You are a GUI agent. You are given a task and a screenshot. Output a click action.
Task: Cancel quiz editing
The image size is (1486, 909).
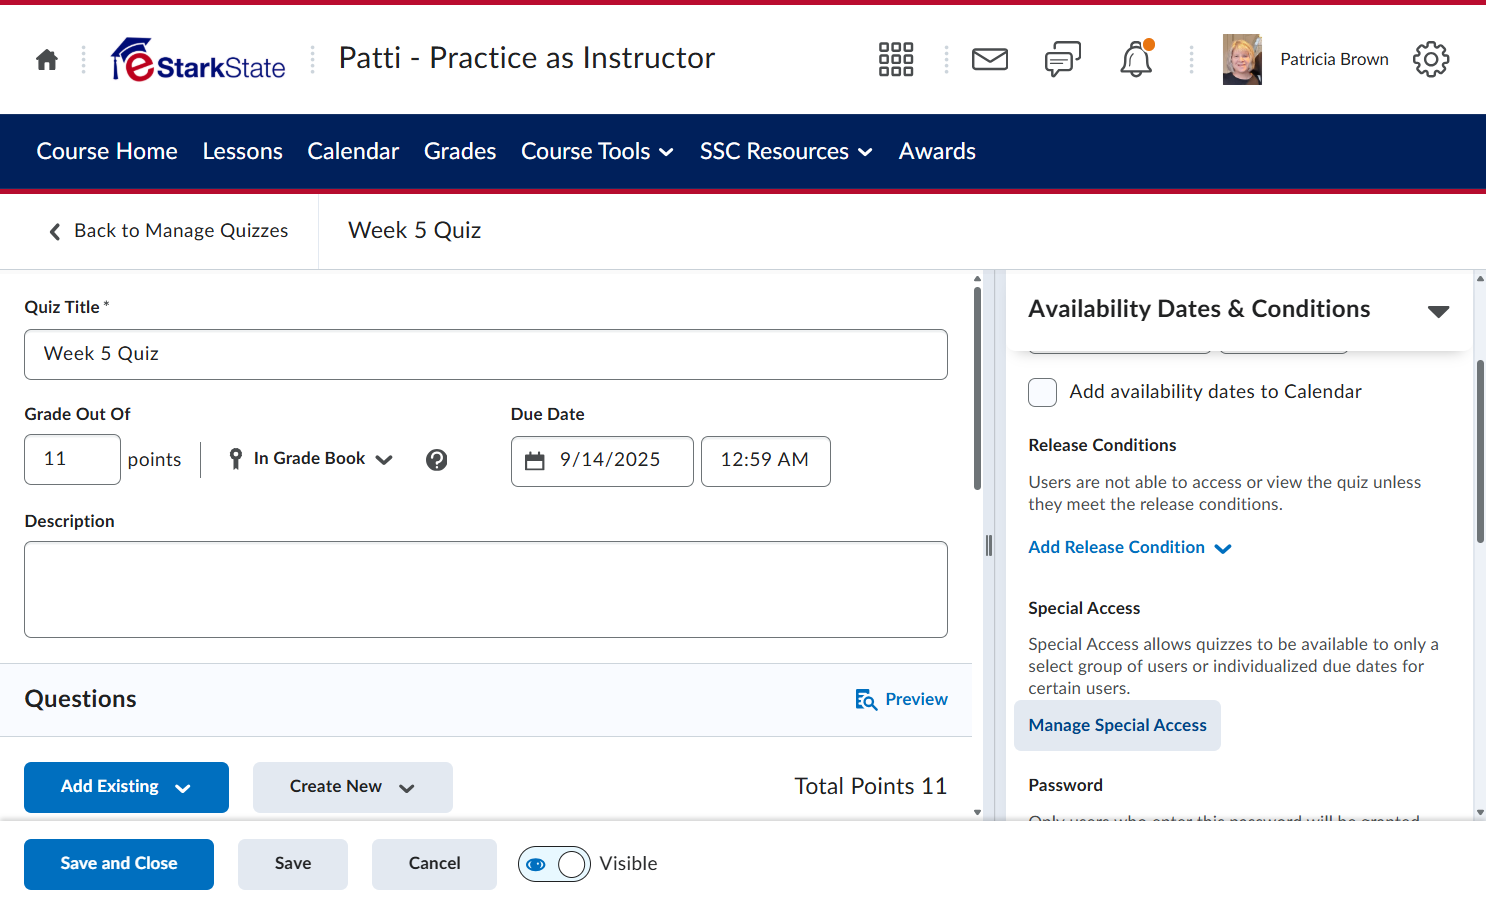(435, 864)
